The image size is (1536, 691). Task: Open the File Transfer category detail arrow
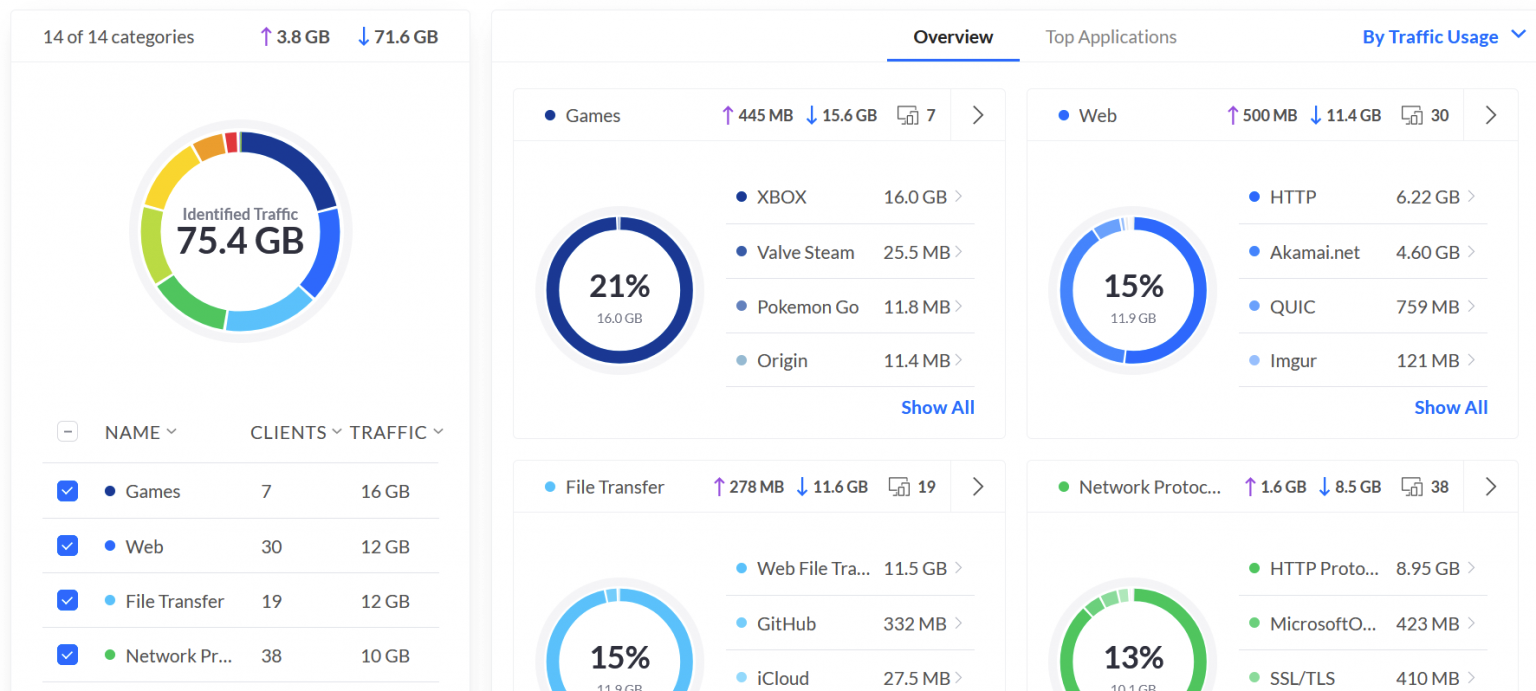coord(978,487)
